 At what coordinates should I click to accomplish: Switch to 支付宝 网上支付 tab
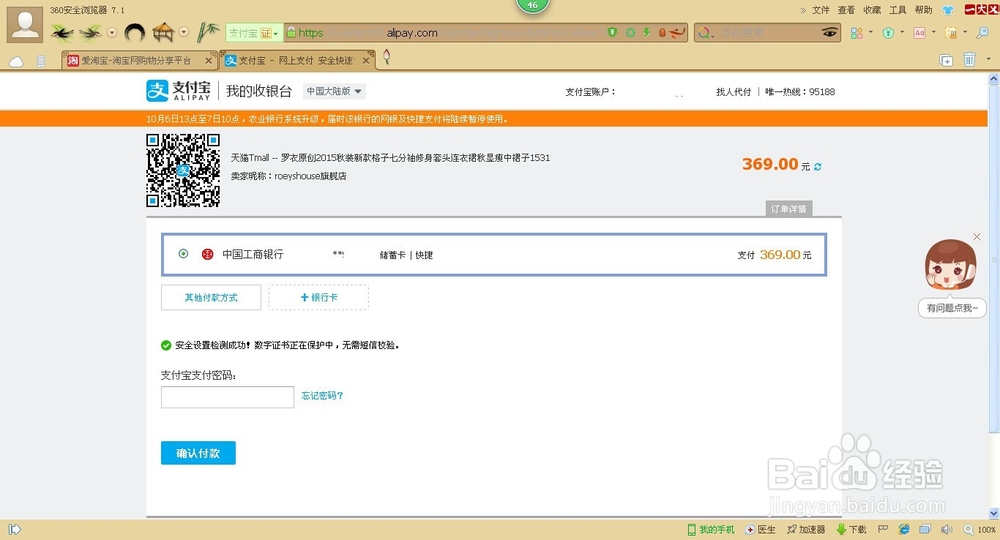tap(297, 61)
